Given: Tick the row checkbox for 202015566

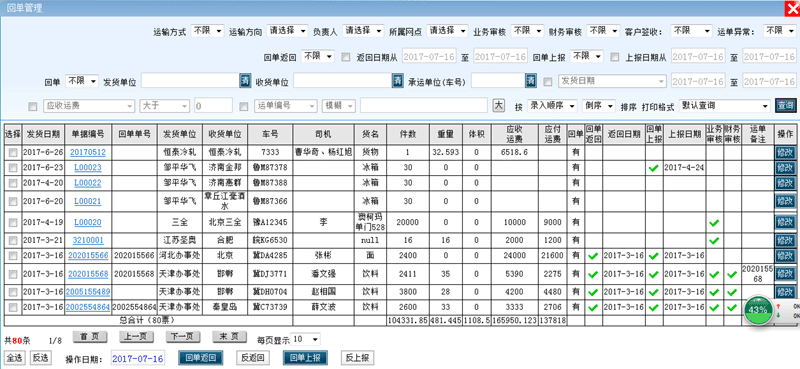Looking at the screenshot, I should (x=13, y=256).
